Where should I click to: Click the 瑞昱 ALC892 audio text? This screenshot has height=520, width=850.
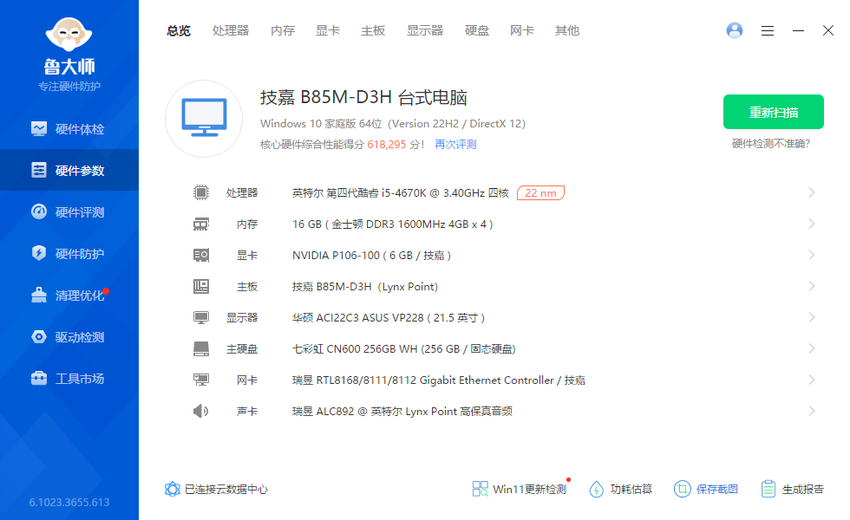click(x=402, y=412)
